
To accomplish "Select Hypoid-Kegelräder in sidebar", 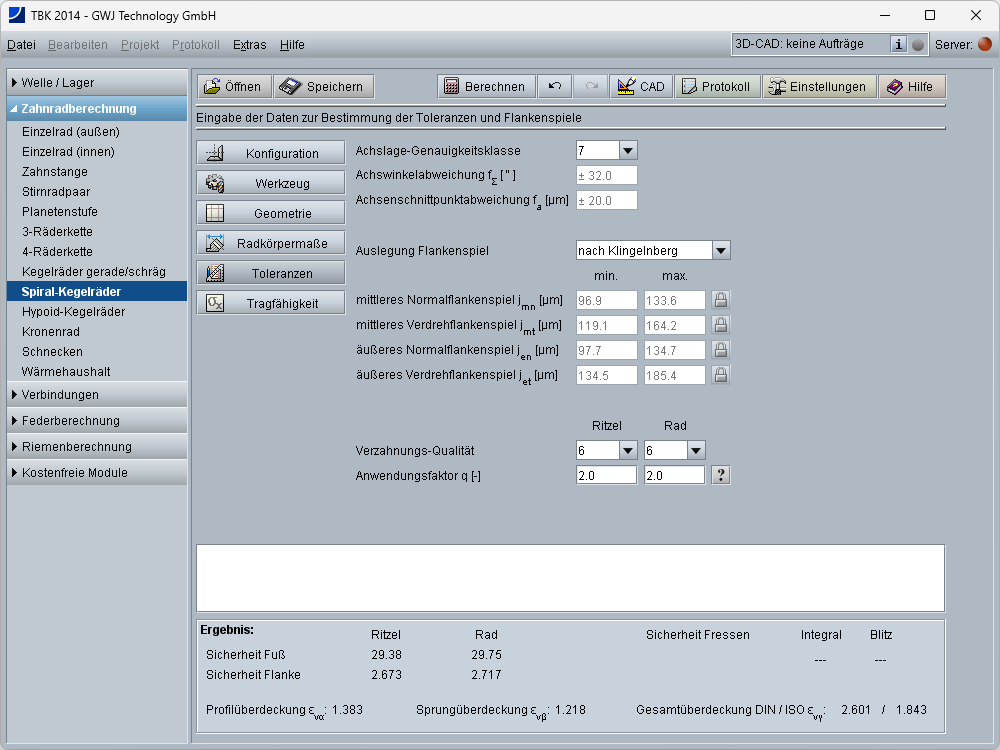I will [x=73, y=311].
